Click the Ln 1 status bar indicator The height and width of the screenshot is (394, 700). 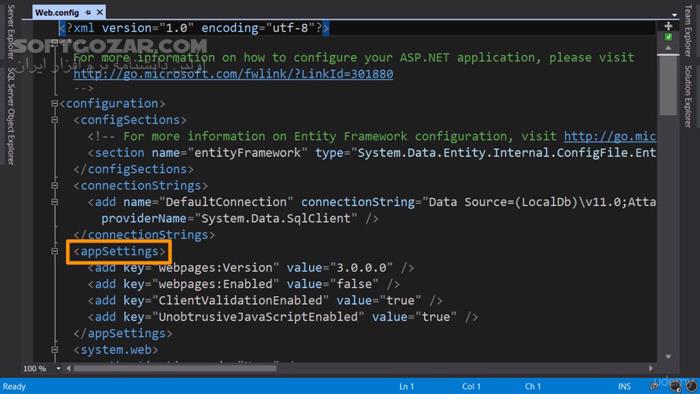[x=407, y=386]
